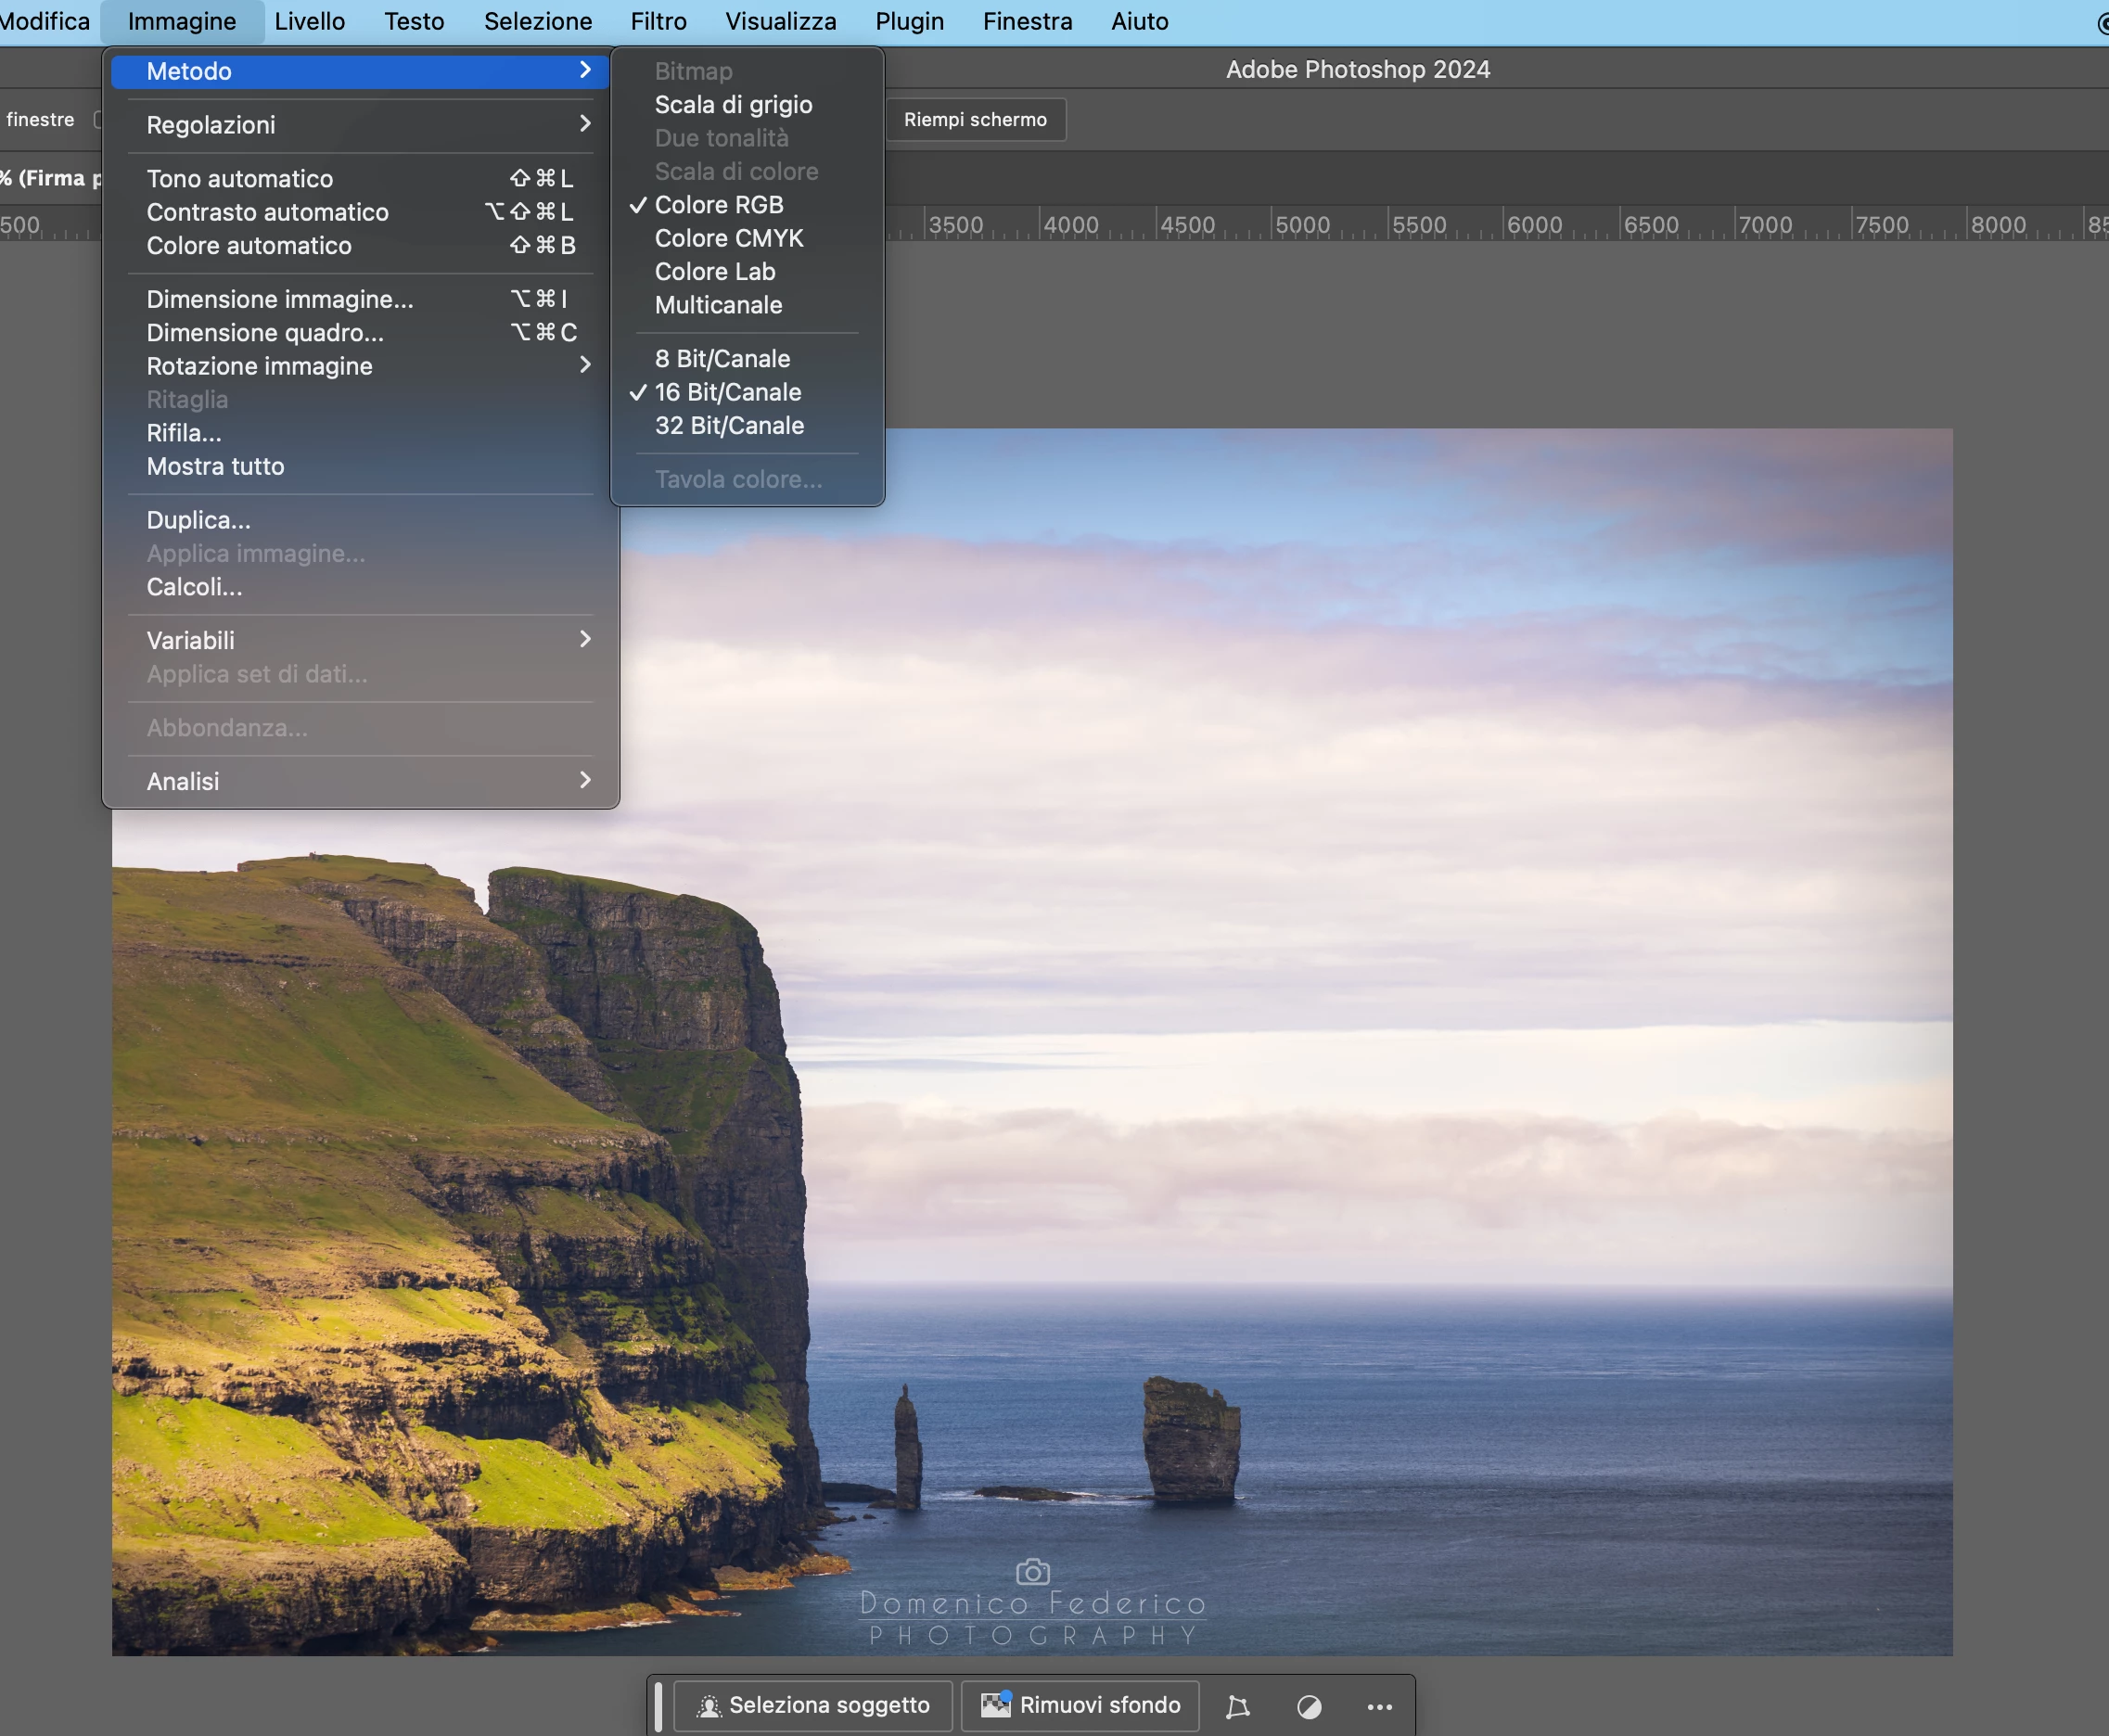Screen dimensions: 2109x1736
Task: Select Scala di grigio mode
Action: click(733, 105)
